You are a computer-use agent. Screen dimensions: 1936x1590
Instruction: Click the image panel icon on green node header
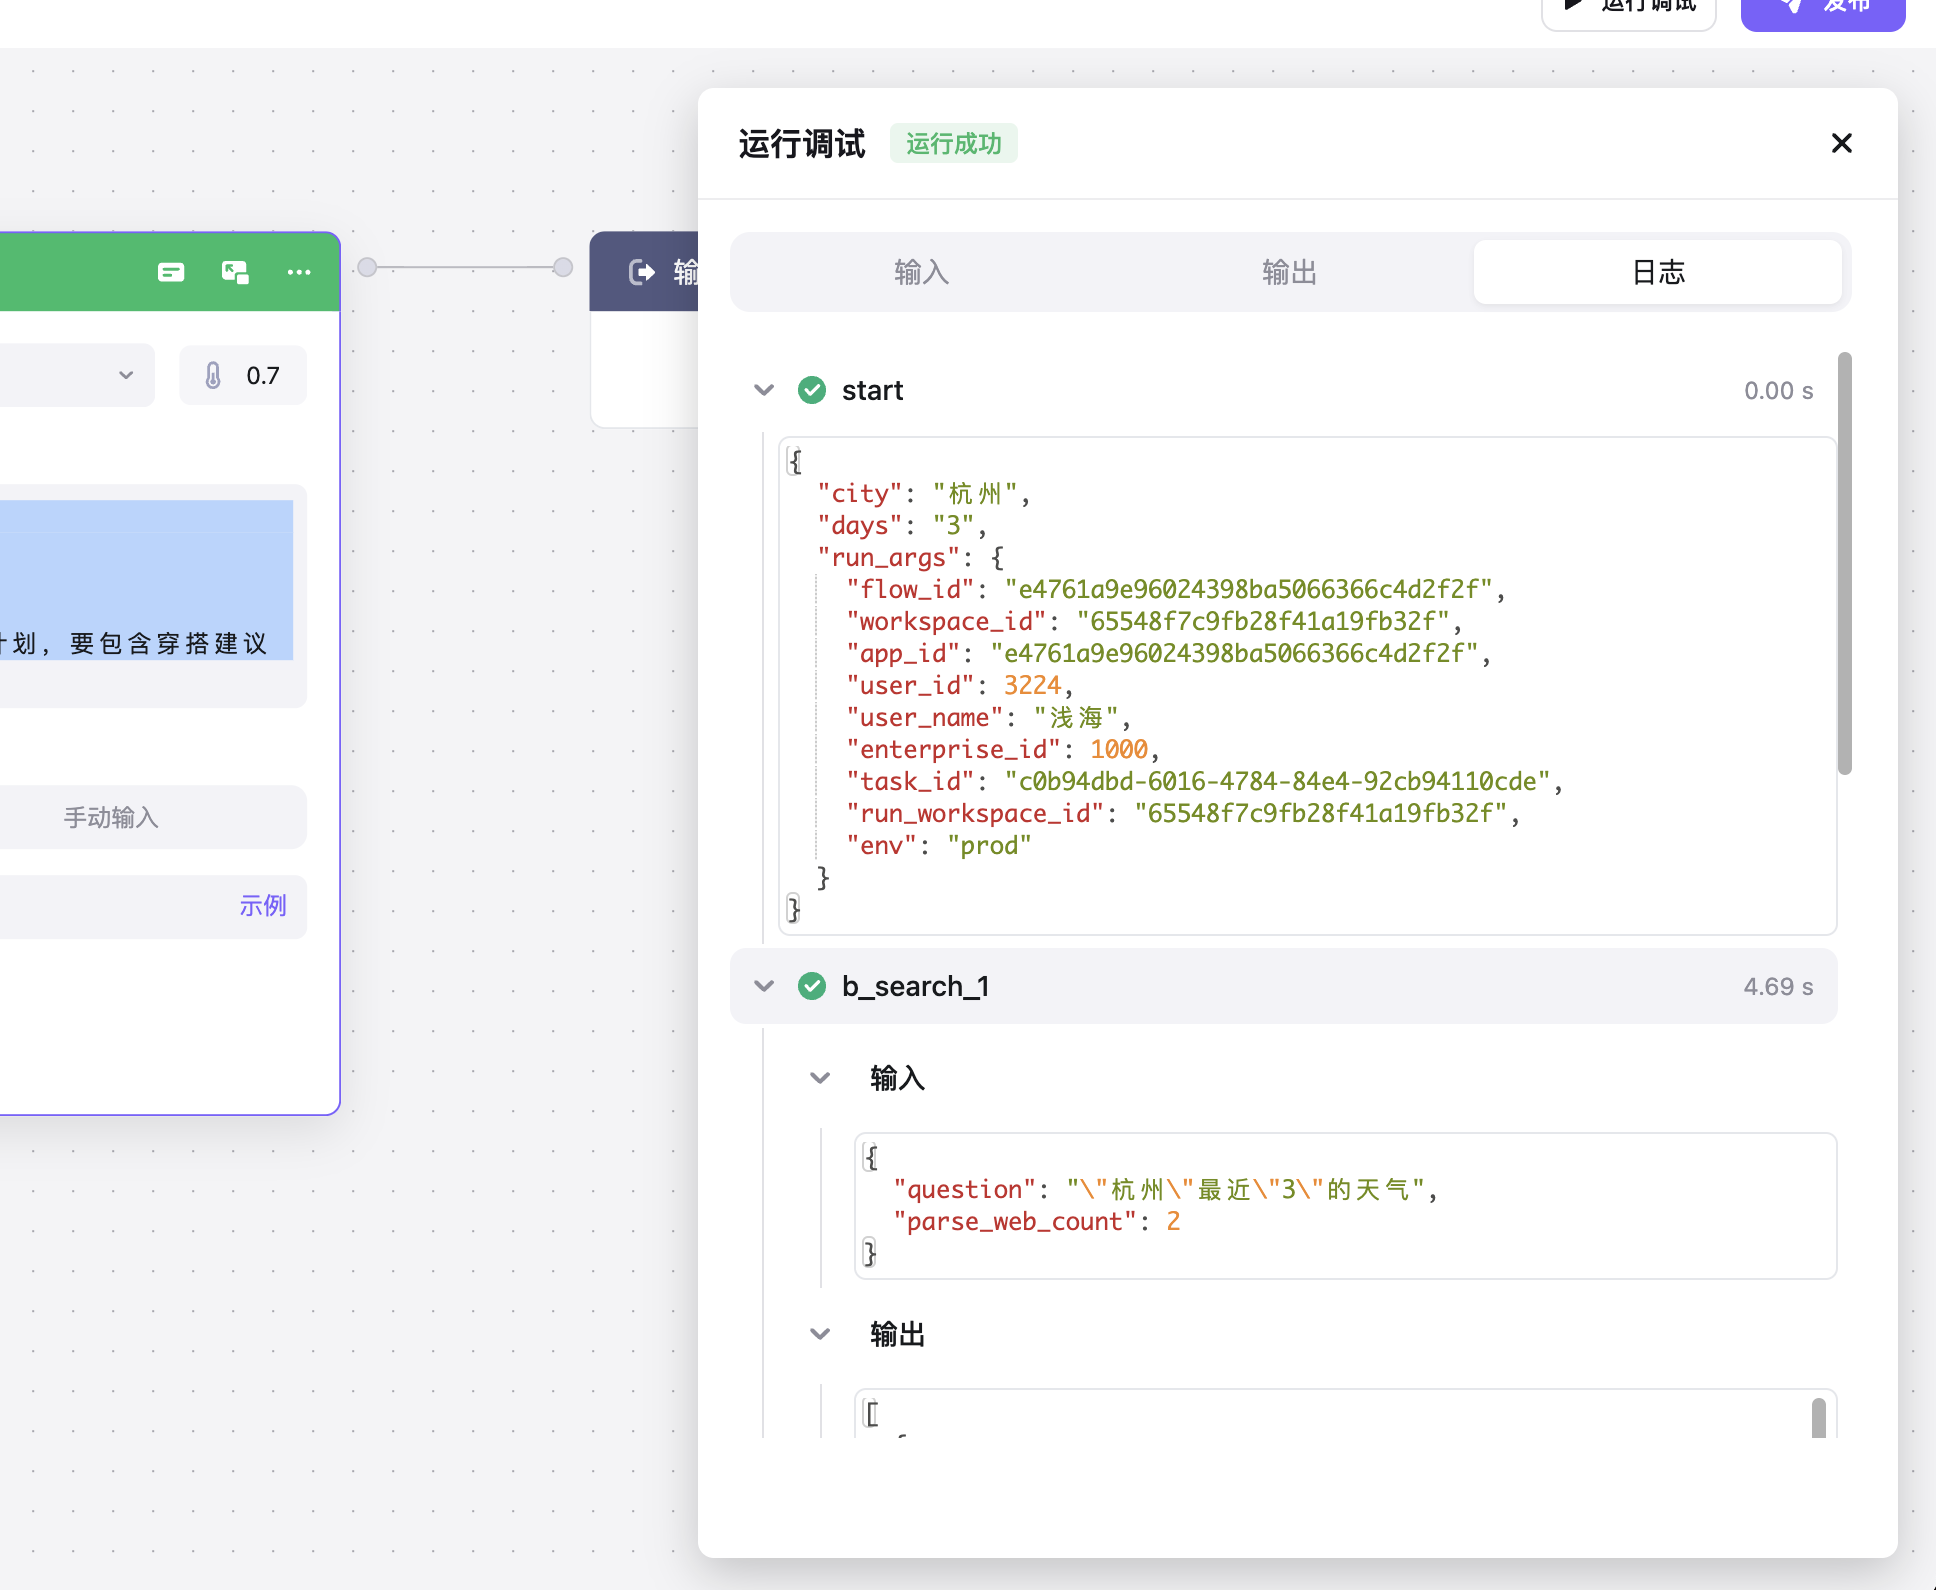point(235,272)
